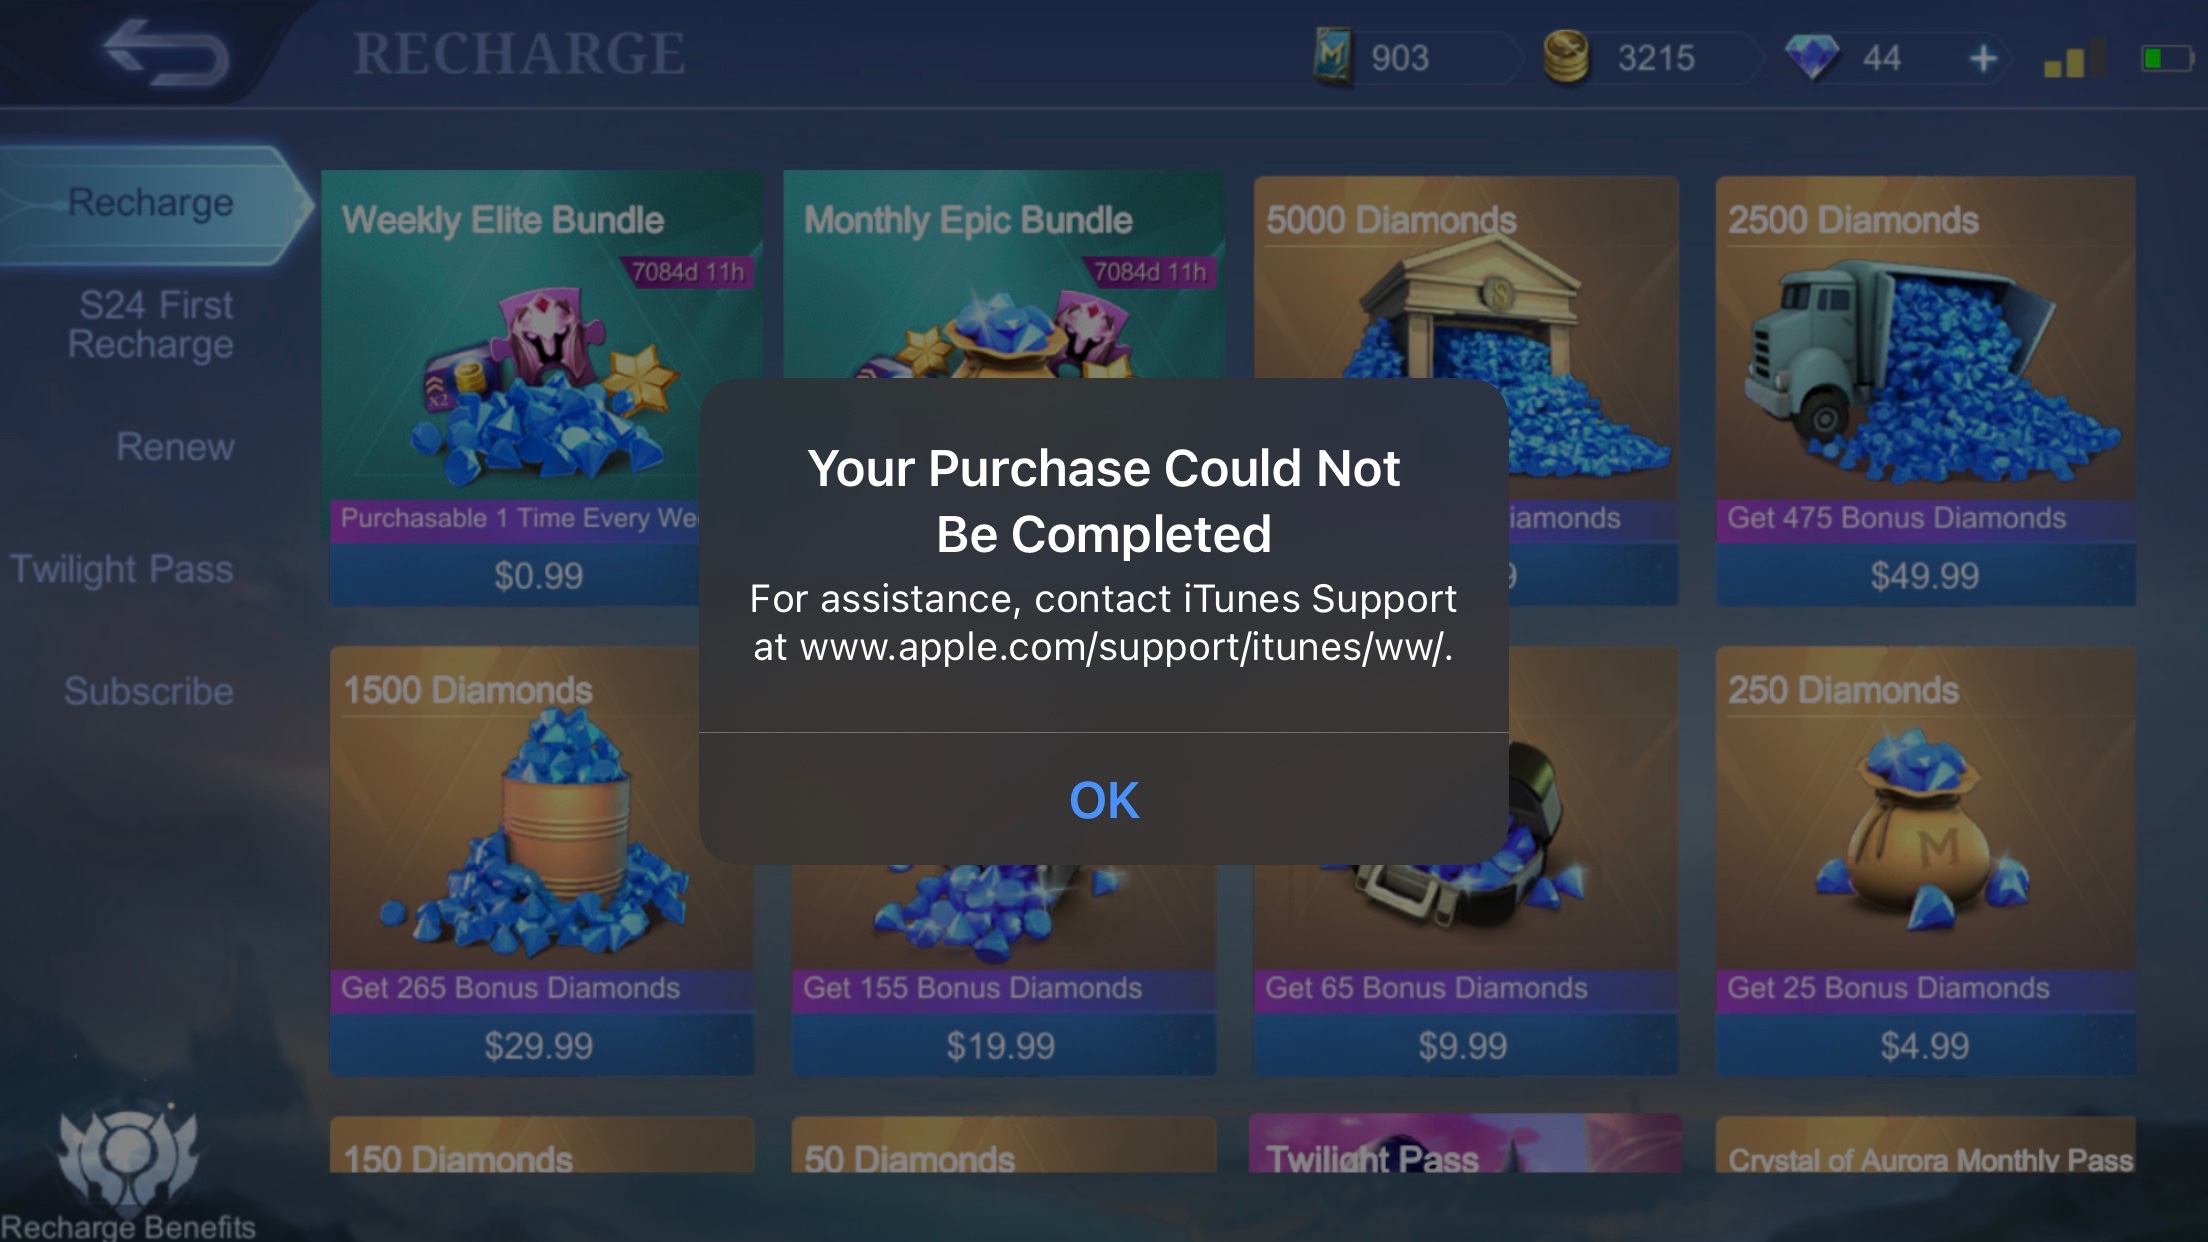Image resolution: width=2208 pixels, height=1242 pixels.
Task: Tap the battery status icon
Action: tap(2166, 59)
